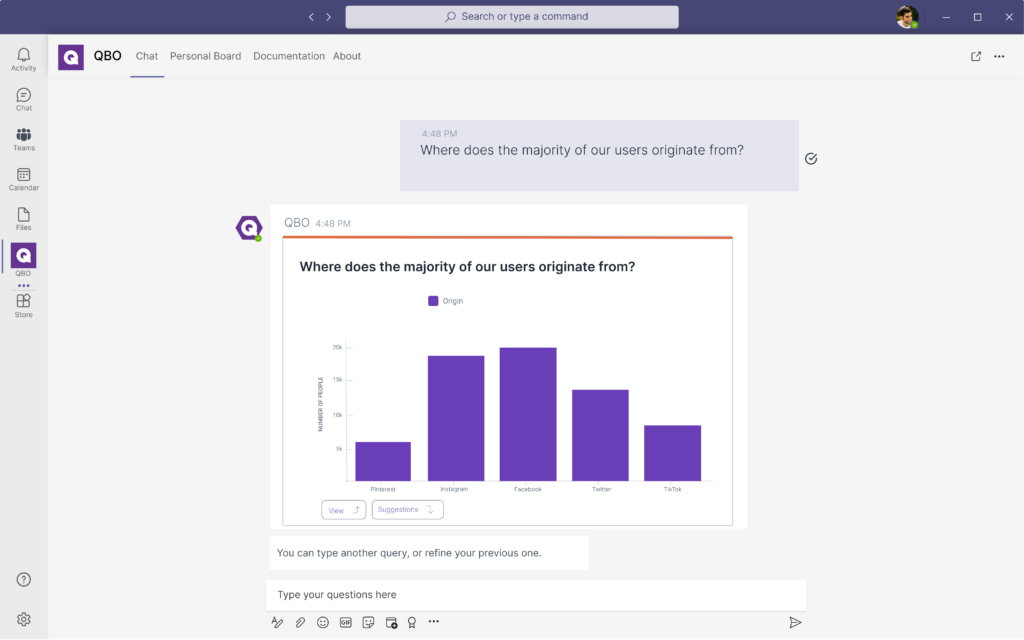The image size is (1024, 640).
Task: Send the message with the arrow icon
Action: (795, 622)
